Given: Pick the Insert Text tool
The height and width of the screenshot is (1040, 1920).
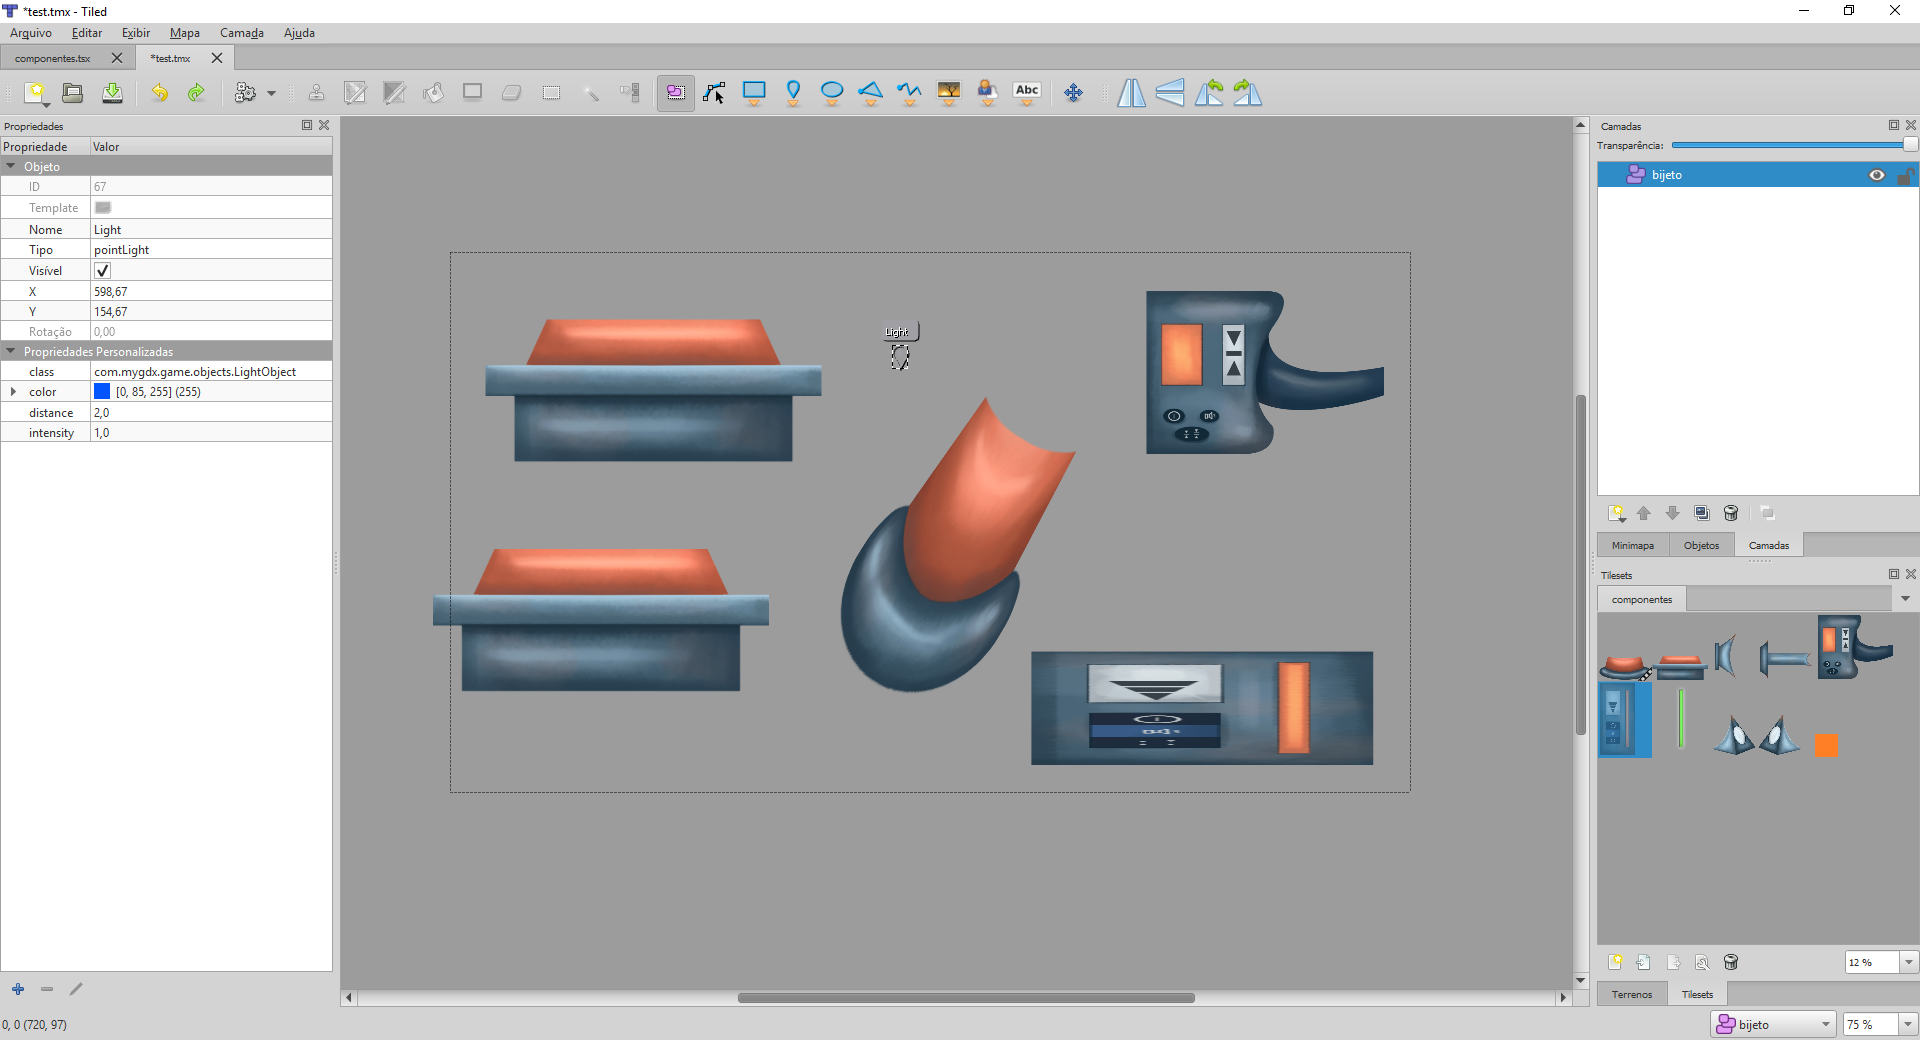Looking at the screenshot, I should (x=1027, y=93).
